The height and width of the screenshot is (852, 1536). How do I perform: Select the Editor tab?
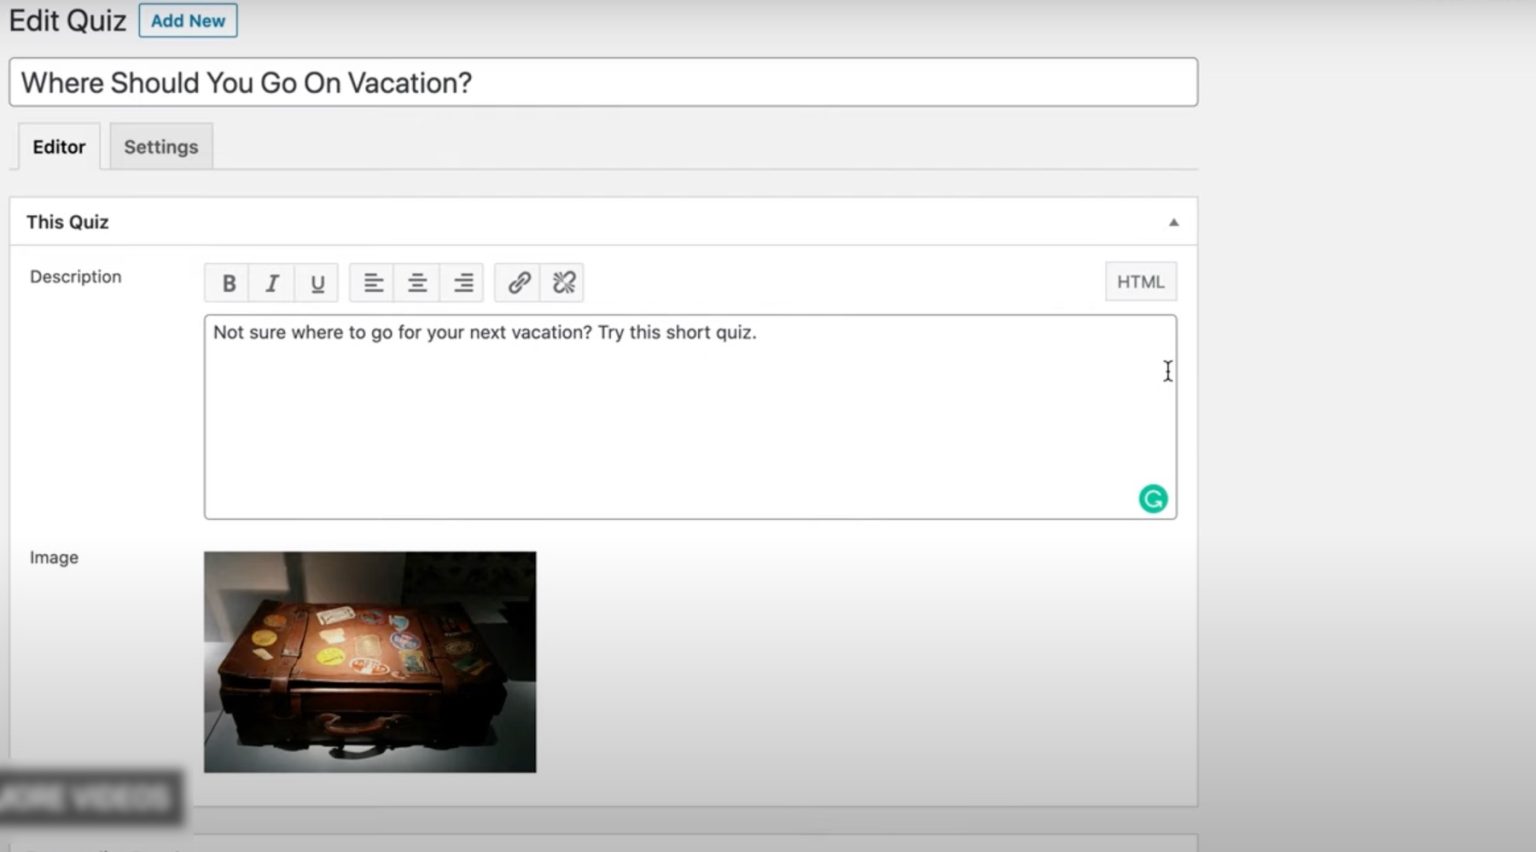coord(58,146)
